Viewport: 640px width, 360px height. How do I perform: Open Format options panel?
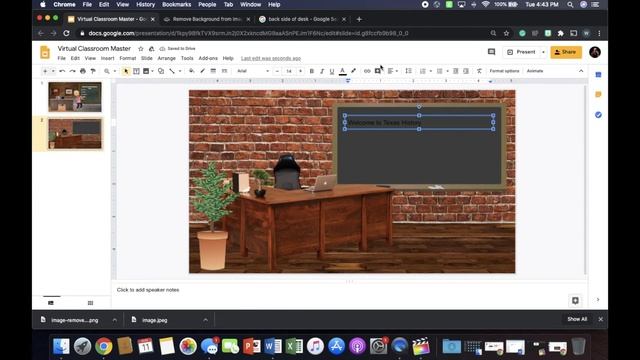pyautogui.click(x=504, y=71)
